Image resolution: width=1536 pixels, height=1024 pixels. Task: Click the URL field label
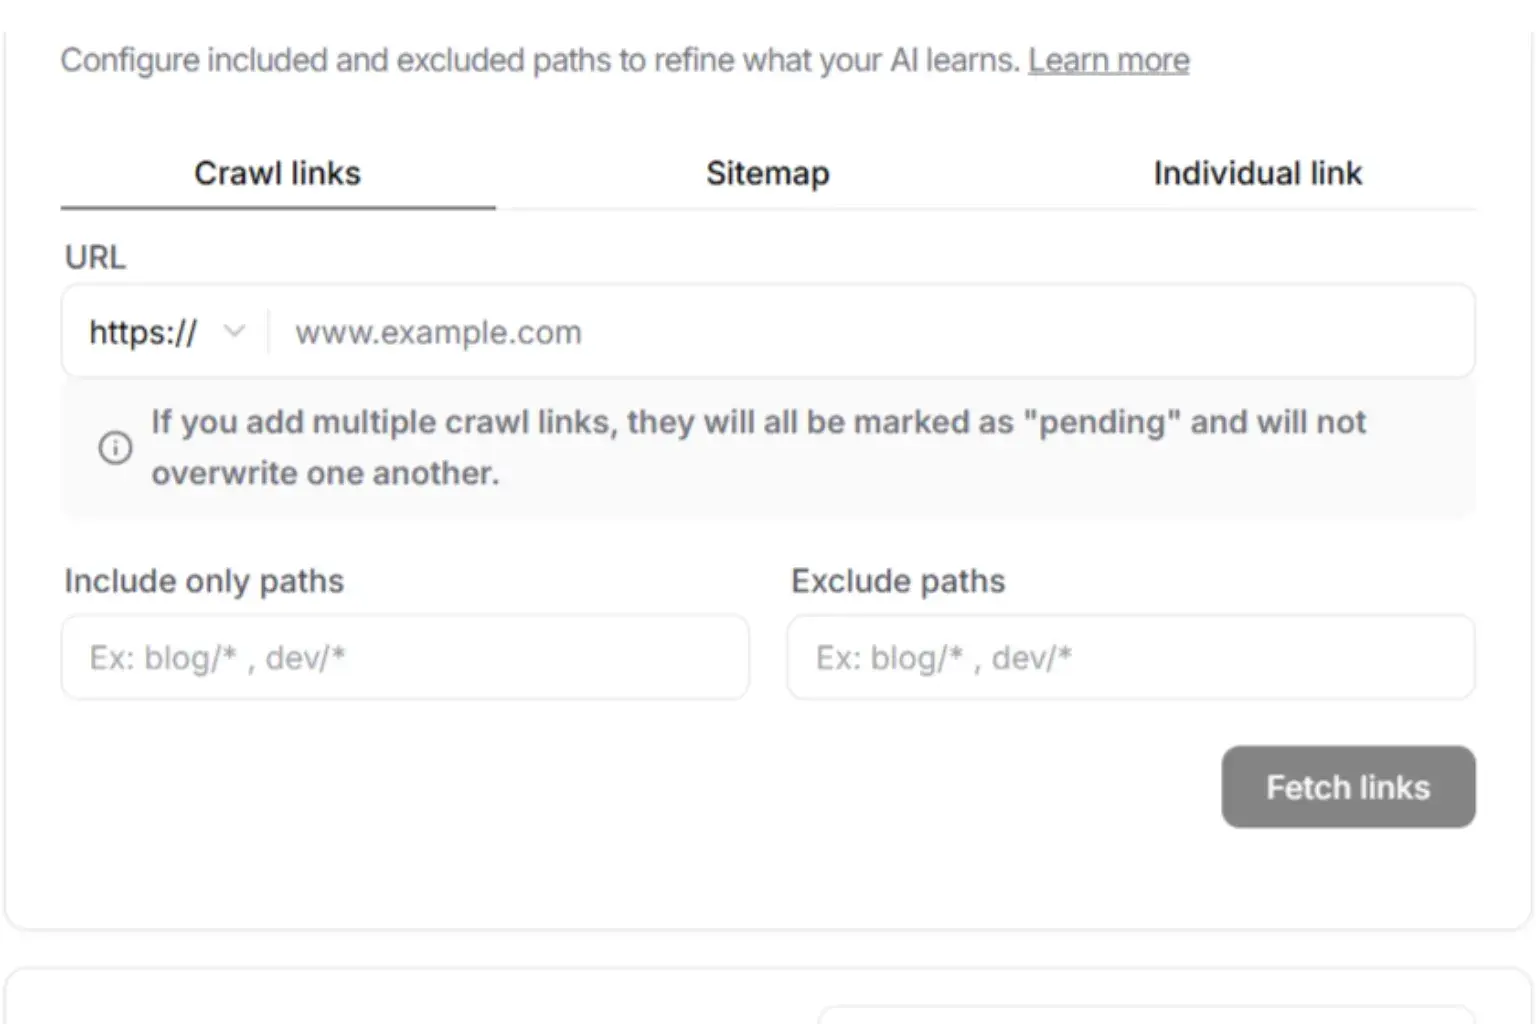[x=95, y=257]
